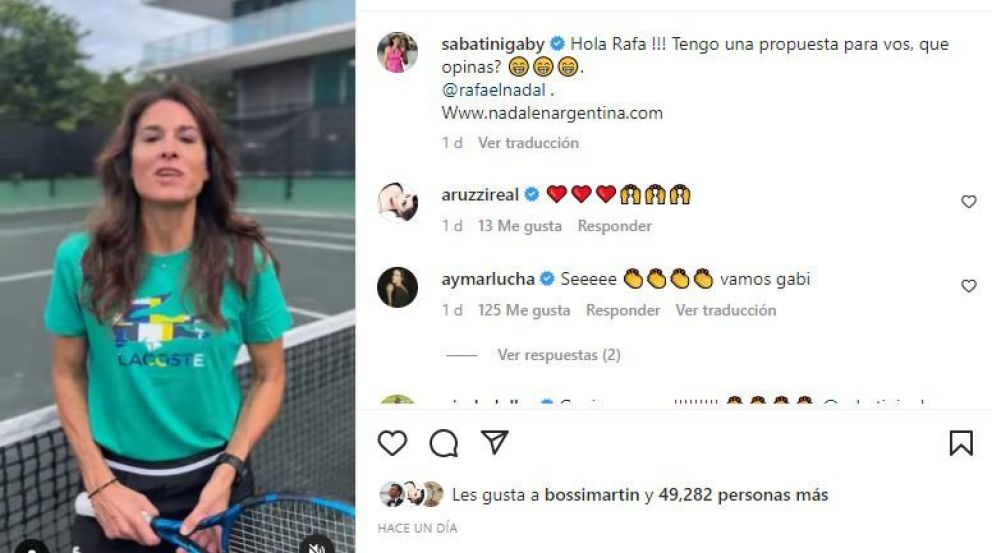Reply to aymarlucha with Responder

click(x=623, y=310)
